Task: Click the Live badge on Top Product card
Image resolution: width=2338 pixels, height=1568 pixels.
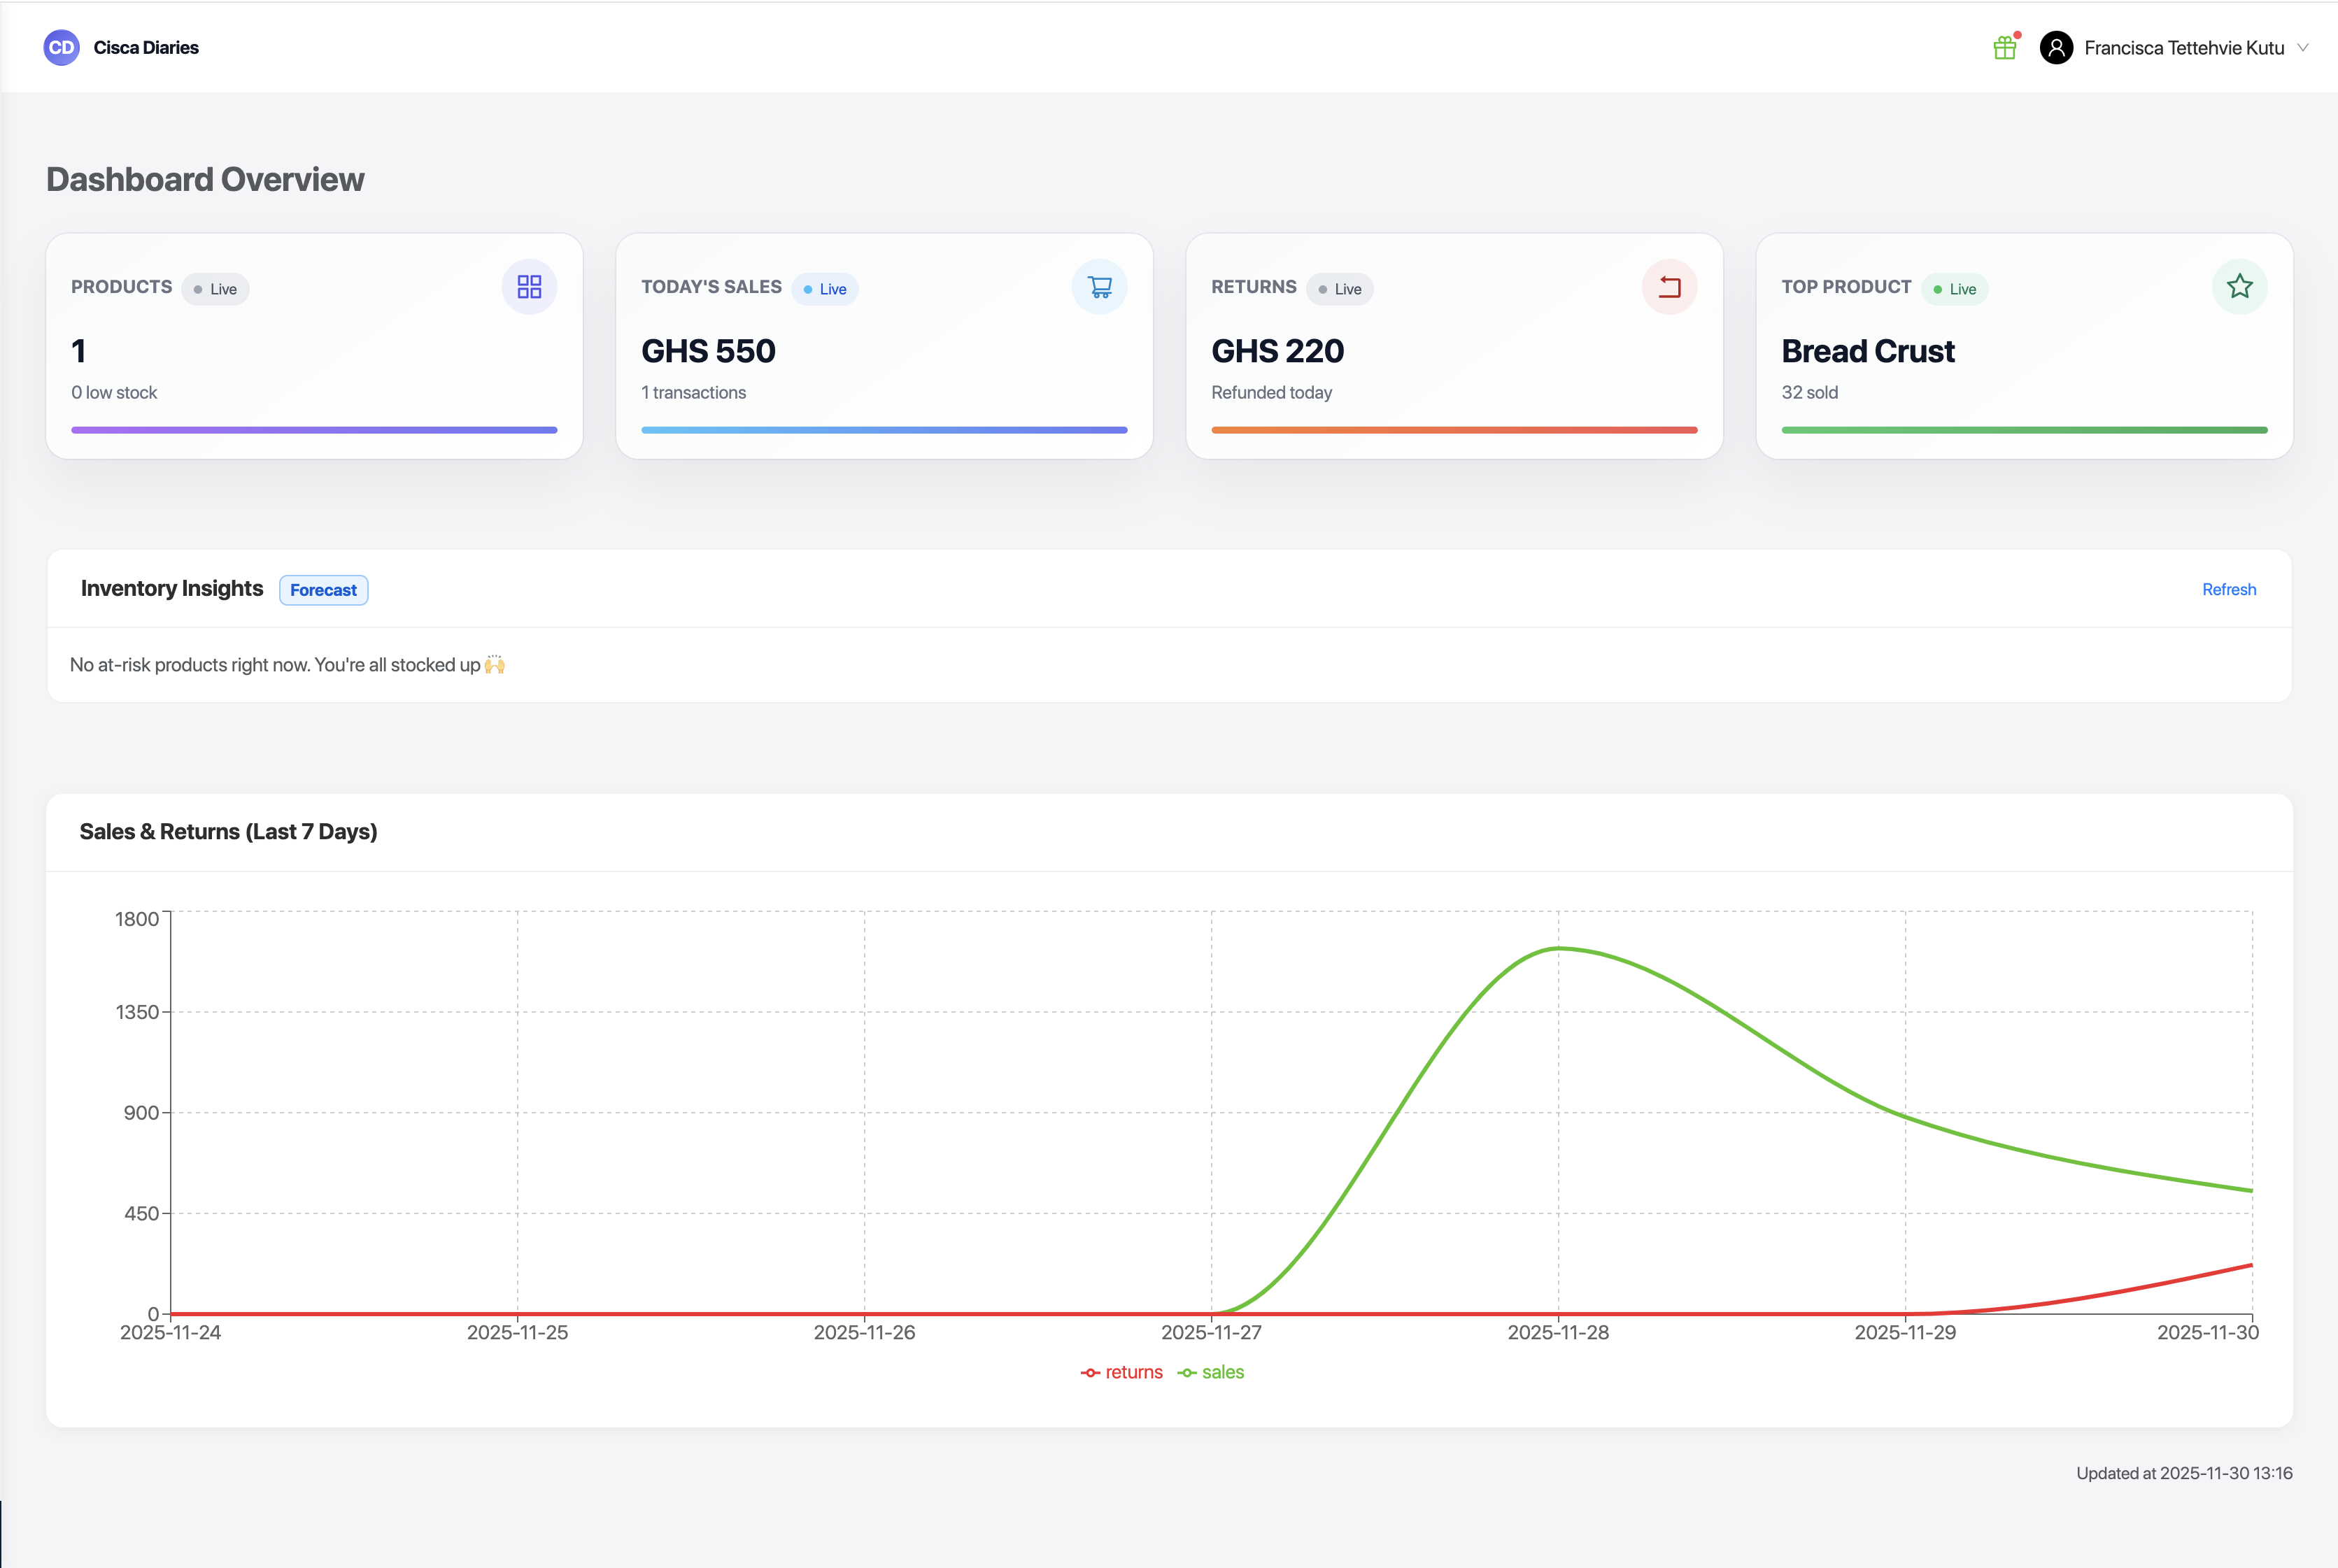Action: 1955,289
